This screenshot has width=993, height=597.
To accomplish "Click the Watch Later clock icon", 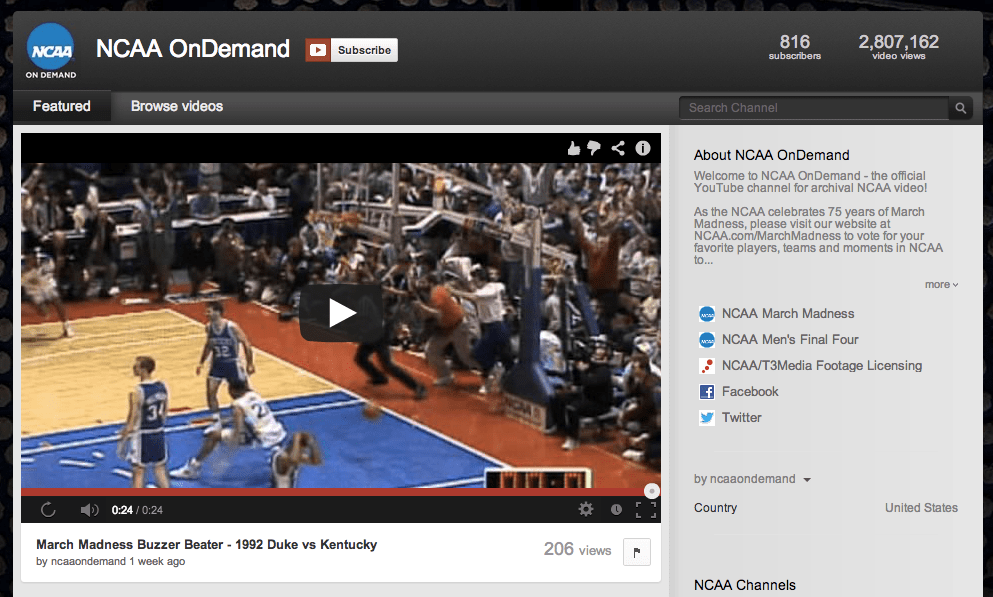I will tap(616, 510).
